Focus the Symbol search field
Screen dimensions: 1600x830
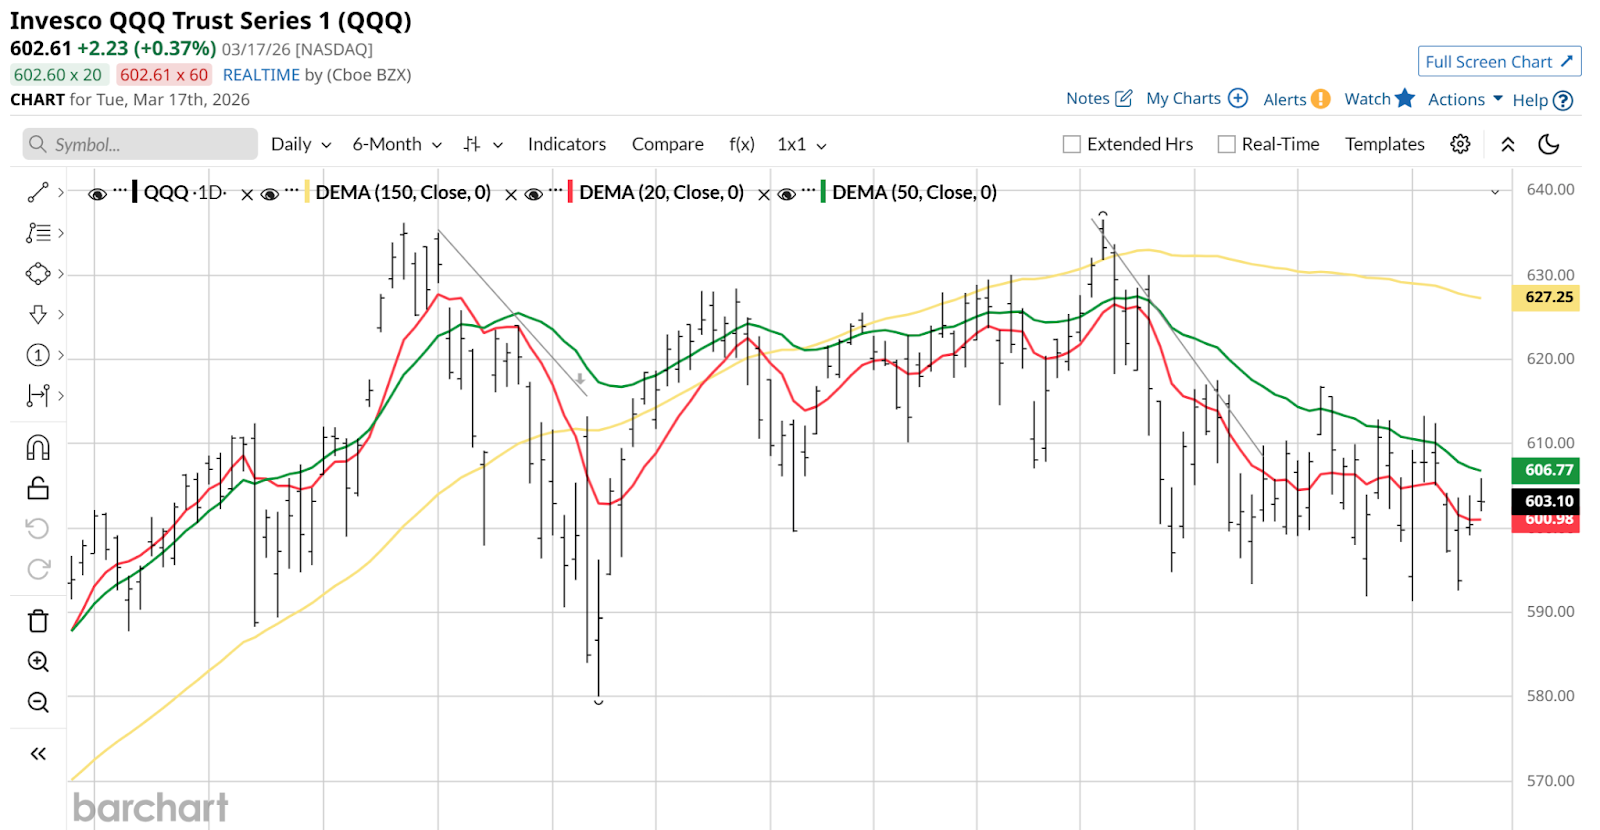pos(140,144)
